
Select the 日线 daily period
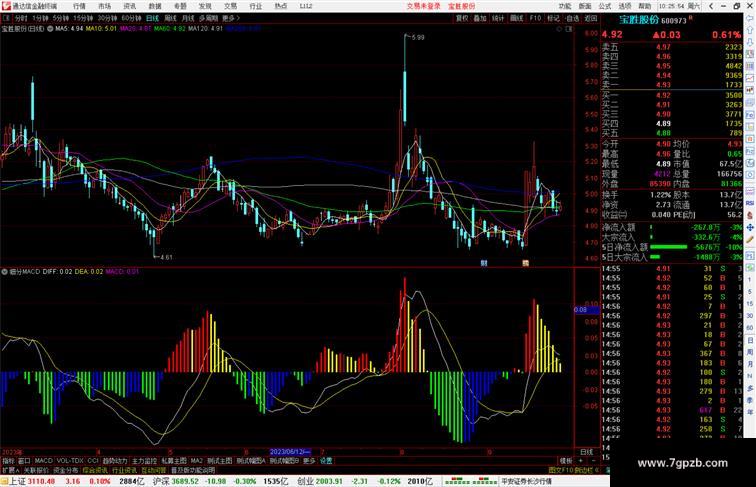click(152, 18)
